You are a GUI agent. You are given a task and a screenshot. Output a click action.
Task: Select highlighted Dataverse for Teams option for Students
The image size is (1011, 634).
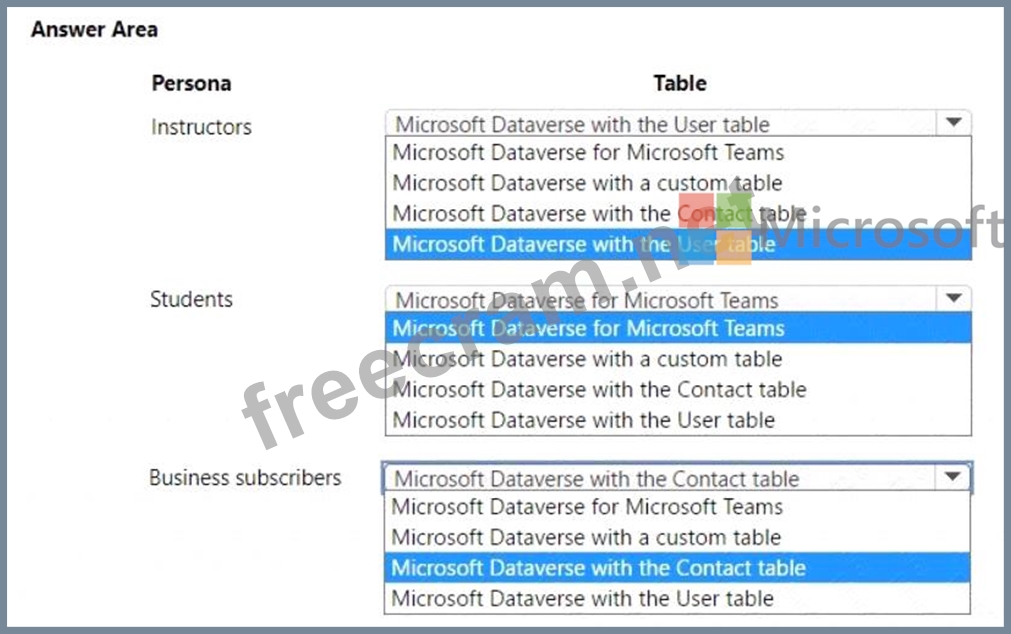click(x=588, y=328)
